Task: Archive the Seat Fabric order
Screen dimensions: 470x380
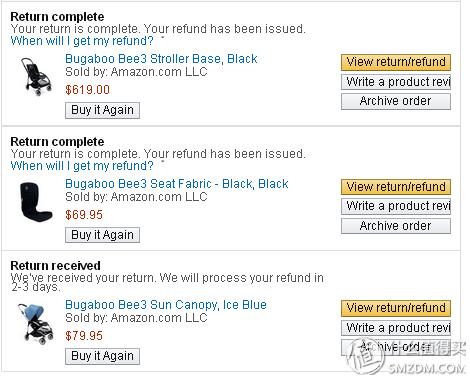Action: pyautogui.click(x=396, y=226)
